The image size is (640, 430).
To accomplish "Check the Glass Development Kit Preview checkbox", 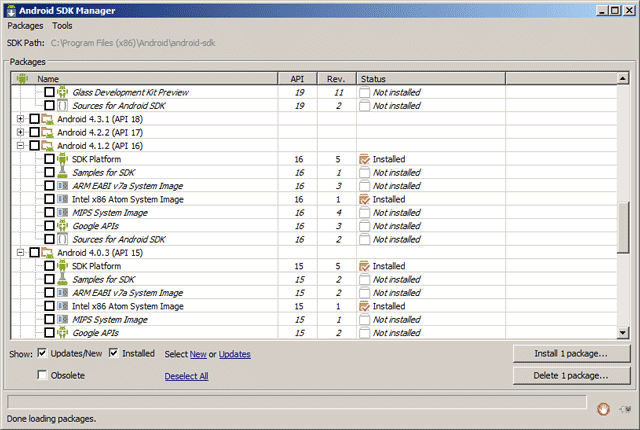I will pyautogui.click(x=49, y=92).
